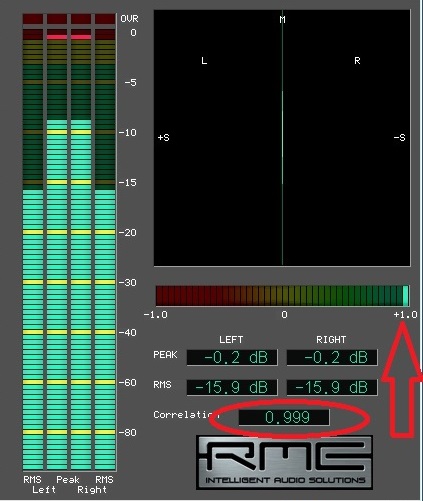Click the 'LEFT' column header
The image size is (423, 501).
point(231,340)
